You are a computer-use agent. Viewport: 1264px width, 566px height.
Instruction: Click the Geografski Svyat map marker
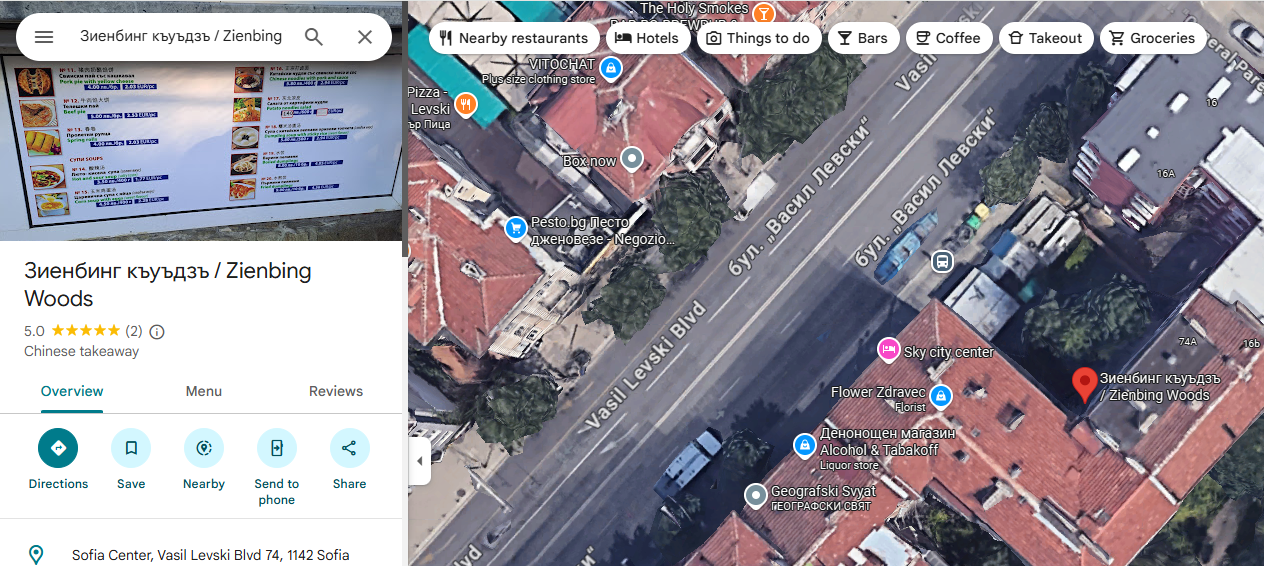(x=757, y=495)
